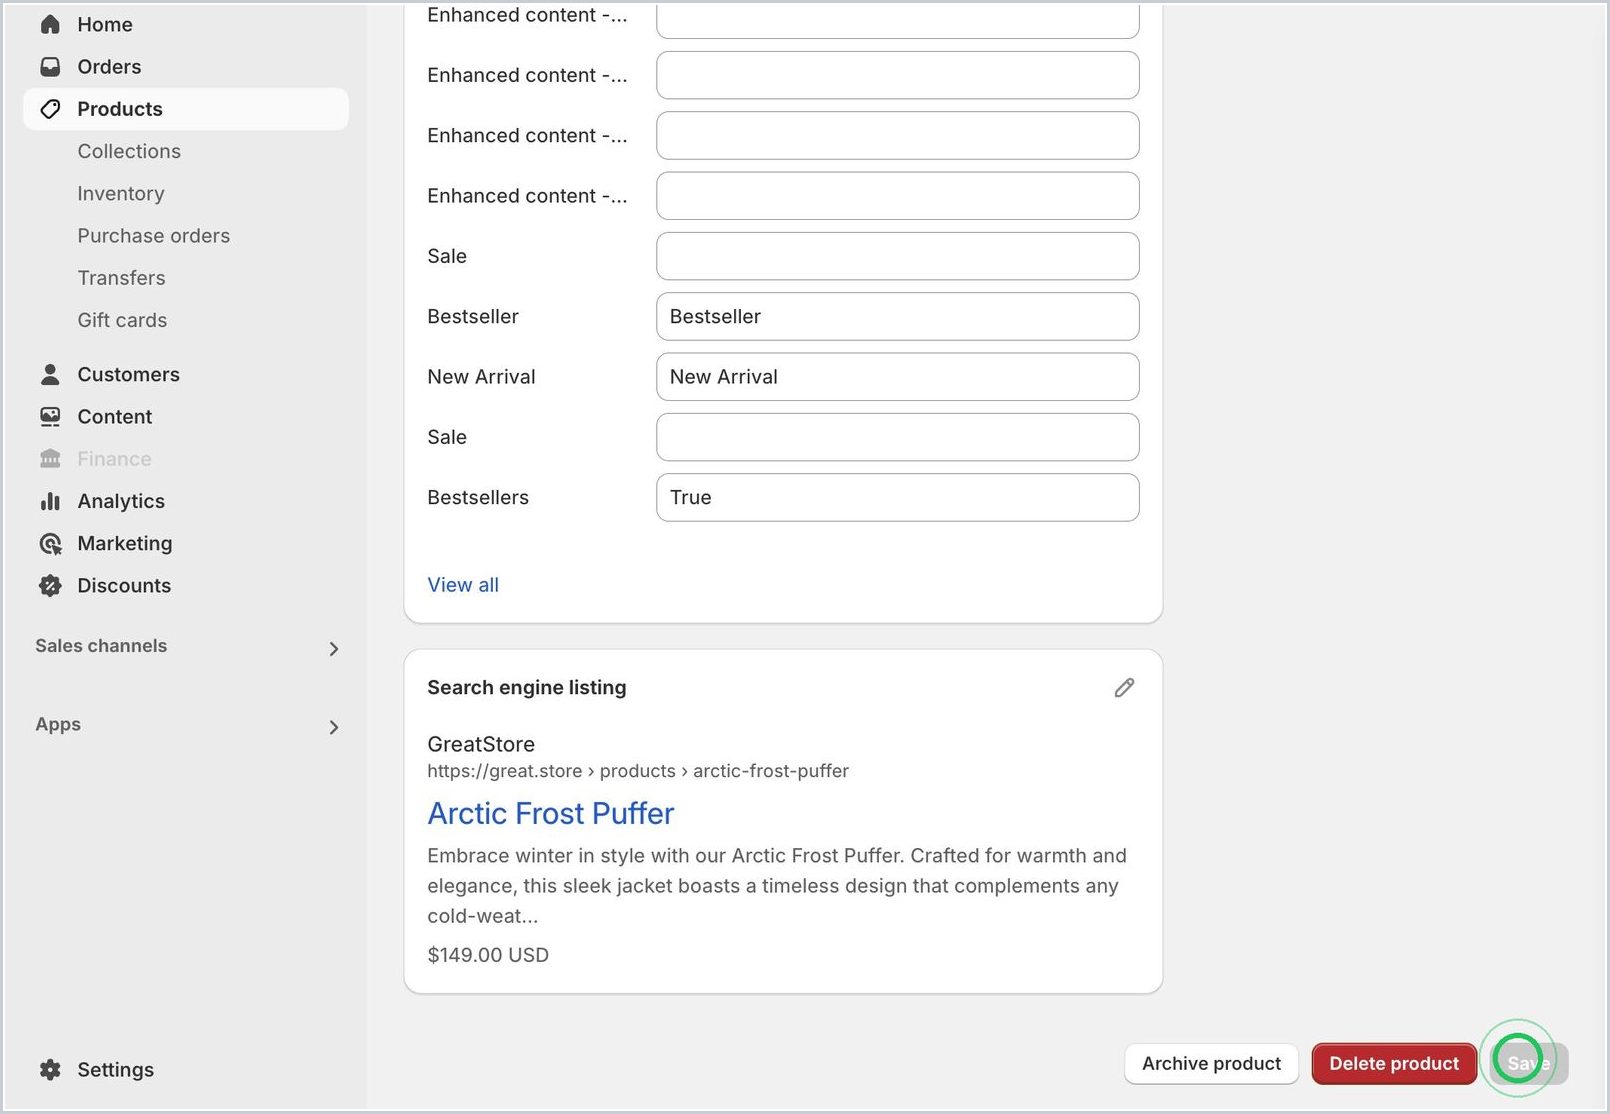Click the listing description starting with Embrace winter
This screenshot has height=1114, width=1610.
tap(777, 886)
